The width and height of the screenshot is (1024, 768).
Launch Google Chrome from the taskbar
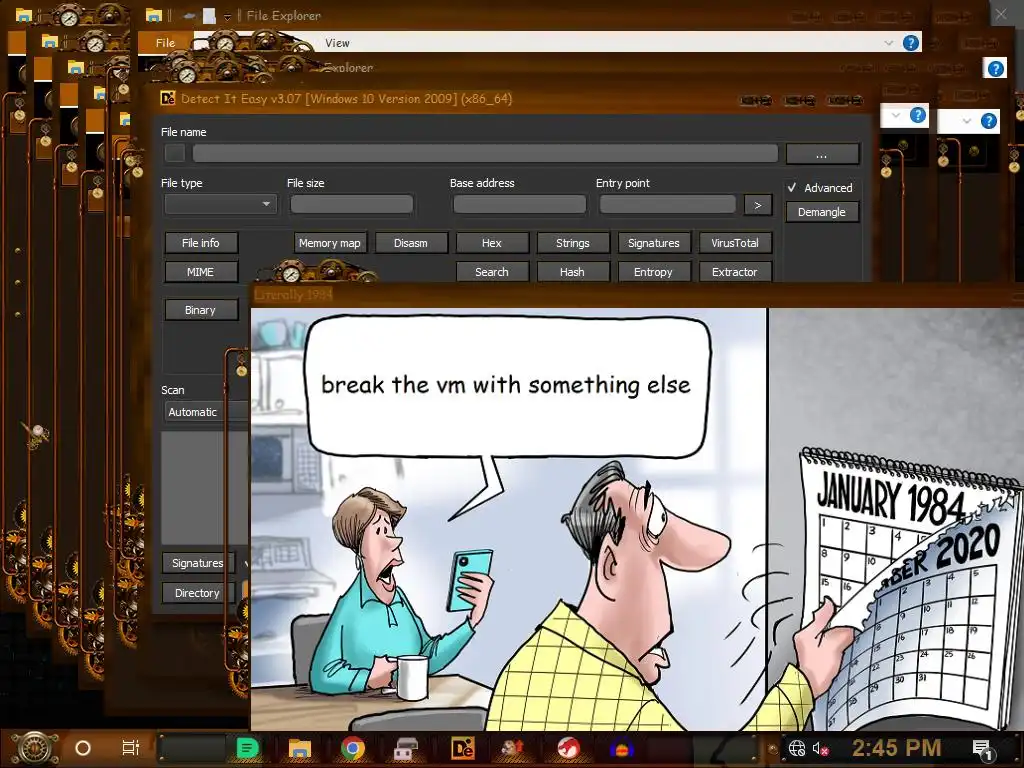pos(353,748)
